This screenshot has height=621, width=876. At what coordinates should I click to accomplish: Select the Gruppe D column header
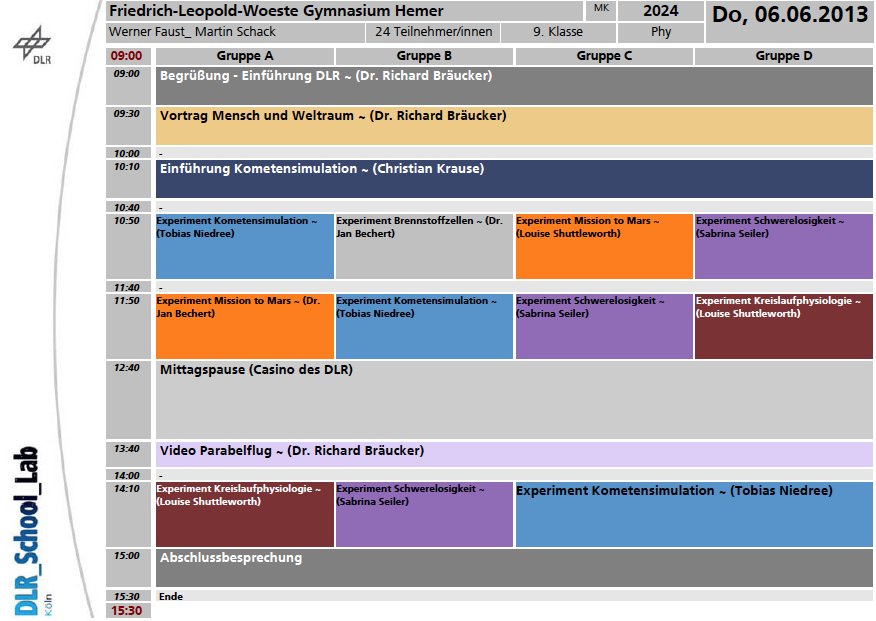point(783,56)
